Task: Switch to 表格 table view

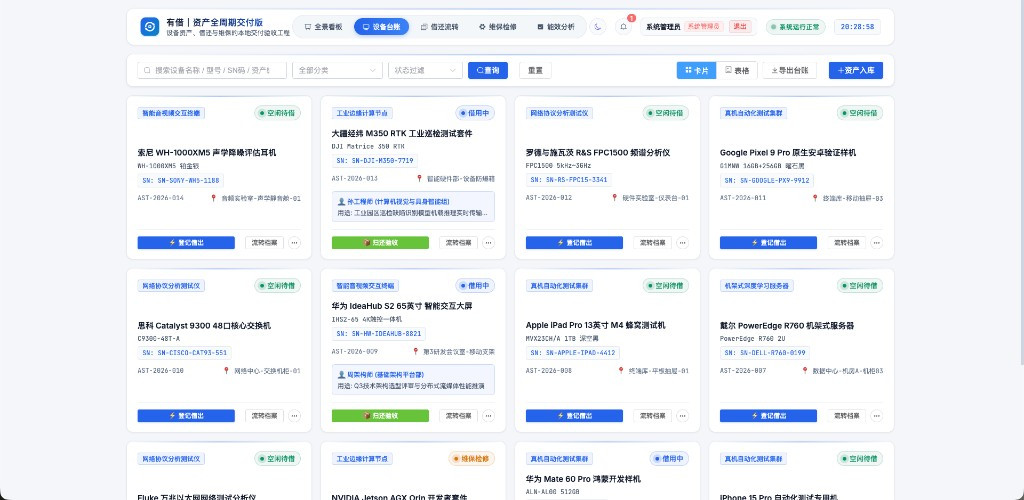Action: 737,70
